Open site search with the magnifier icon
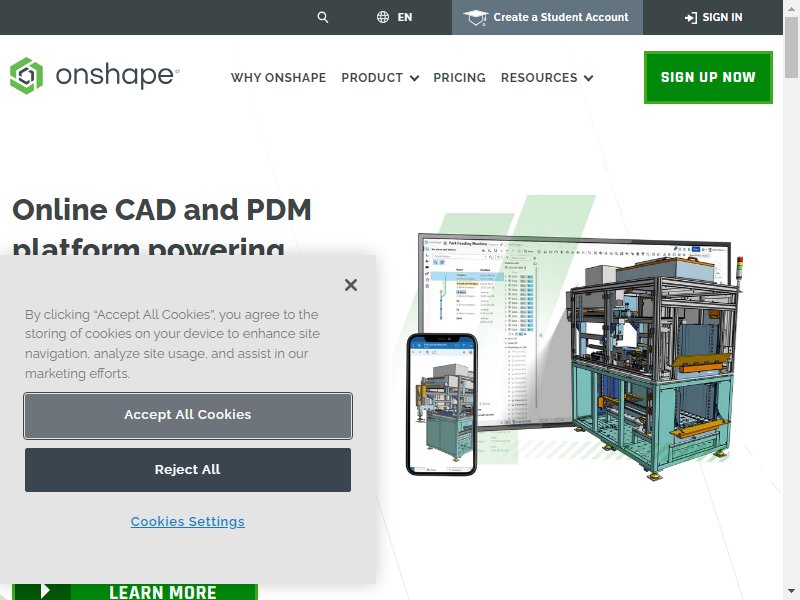Image resolution: width=800 pixels, height=600 pixels. (322, 17)
